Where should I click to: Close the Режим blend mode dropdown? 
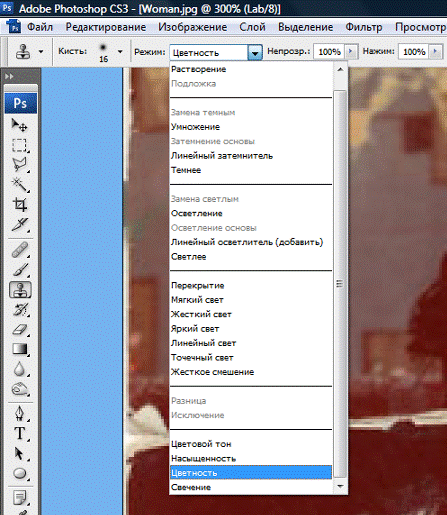(x=255, y=53)
